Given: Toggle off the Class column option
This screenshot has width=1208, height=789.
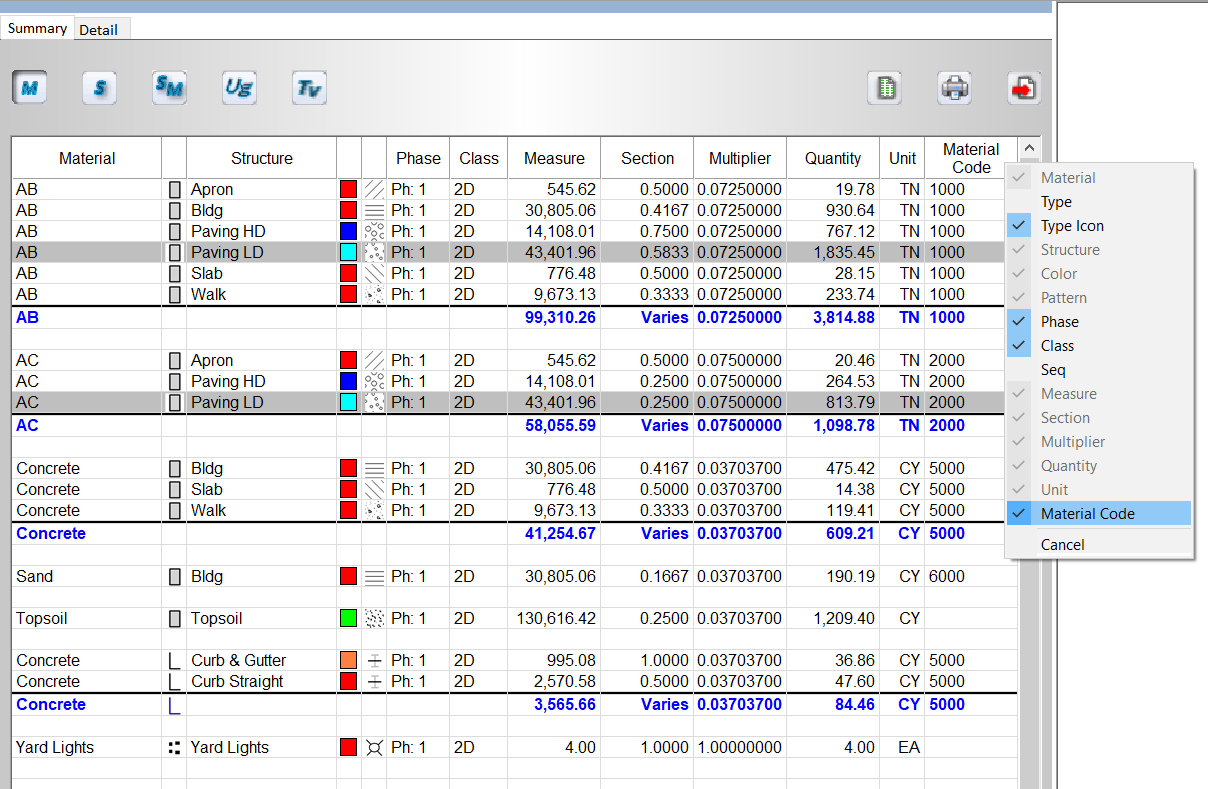Looking at the screenshot, I should [x=1057, y=346].
